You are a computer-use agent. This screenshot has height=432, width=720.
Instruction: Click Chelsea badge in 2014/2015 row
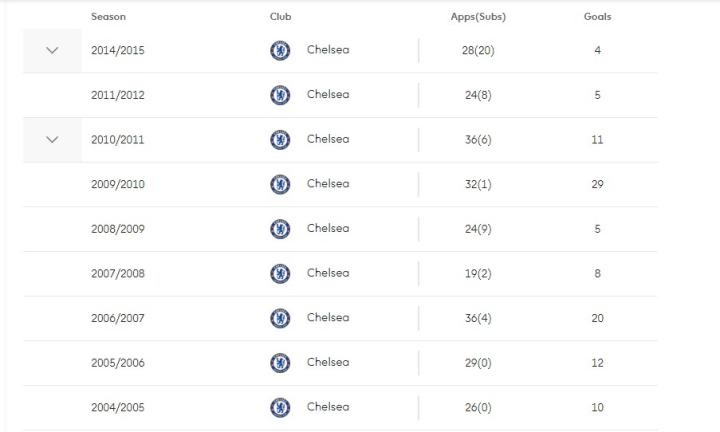point(280,50)
